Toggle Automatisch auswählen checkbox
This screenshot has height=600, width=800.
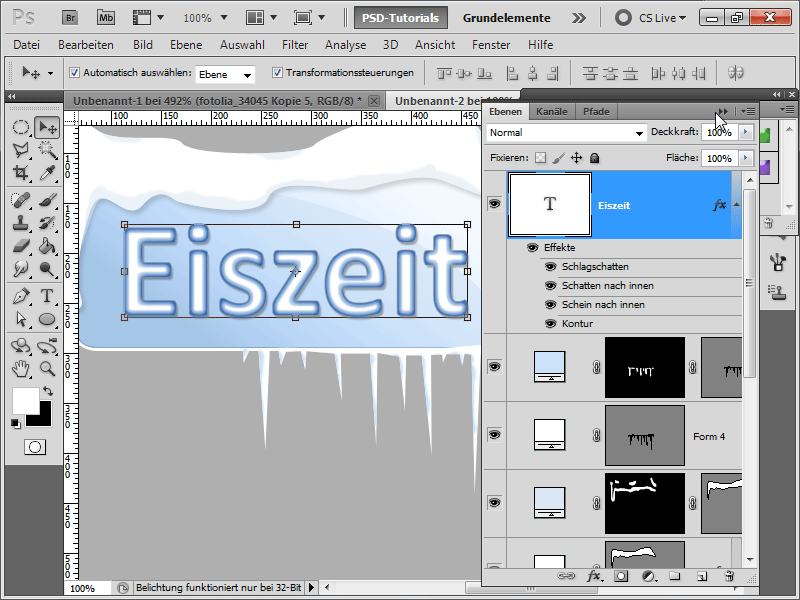[74, 72]
